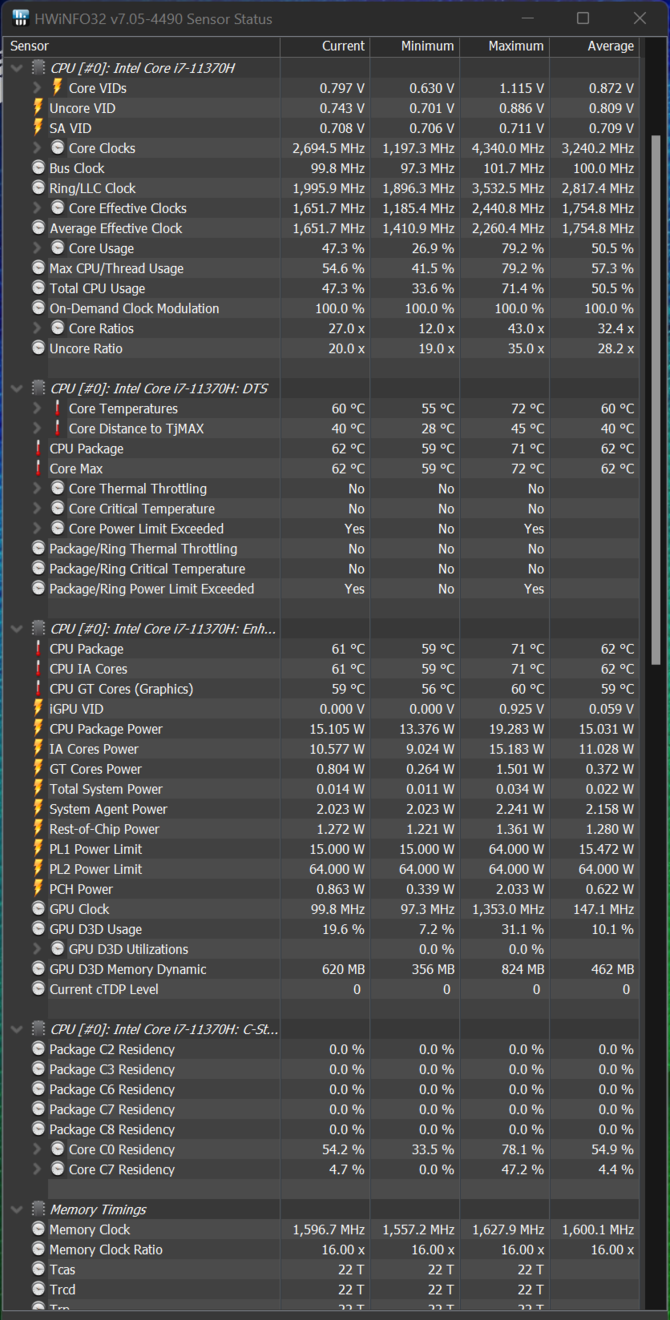Click the lightning icon beside Uncore VID
670x1320 pixels.
click(39, 108)
